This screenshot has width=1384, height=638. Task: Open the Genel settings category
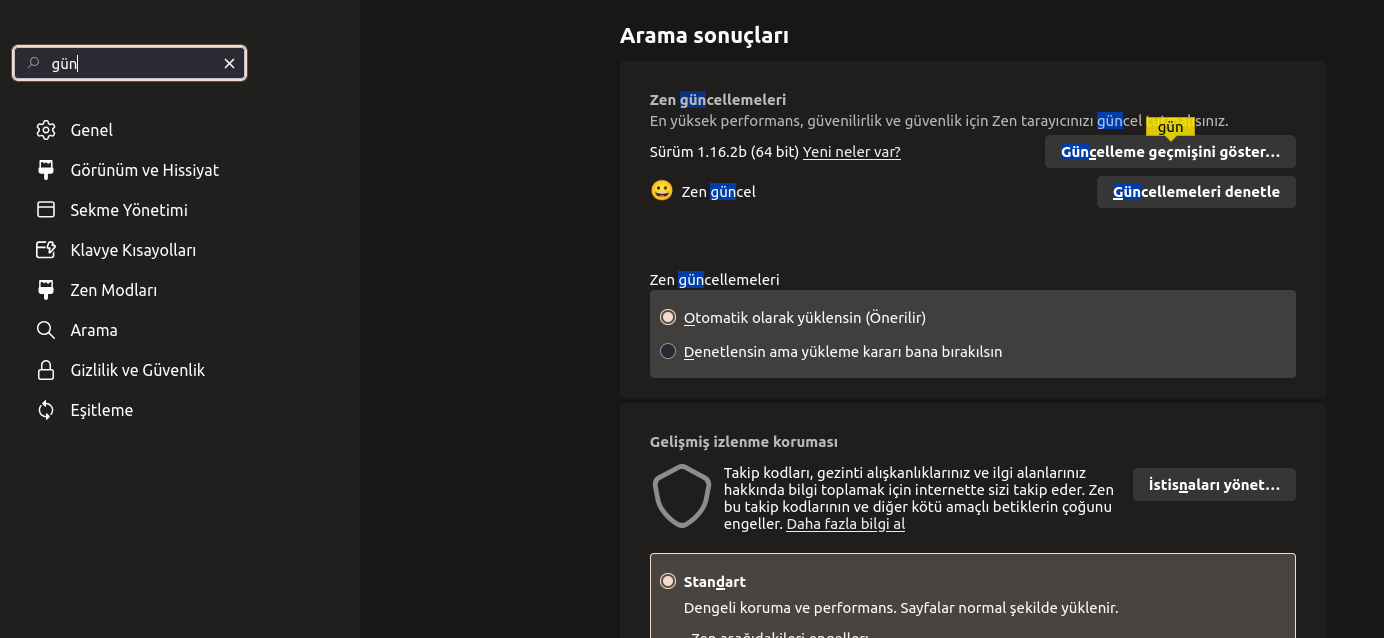pos(91,130)
